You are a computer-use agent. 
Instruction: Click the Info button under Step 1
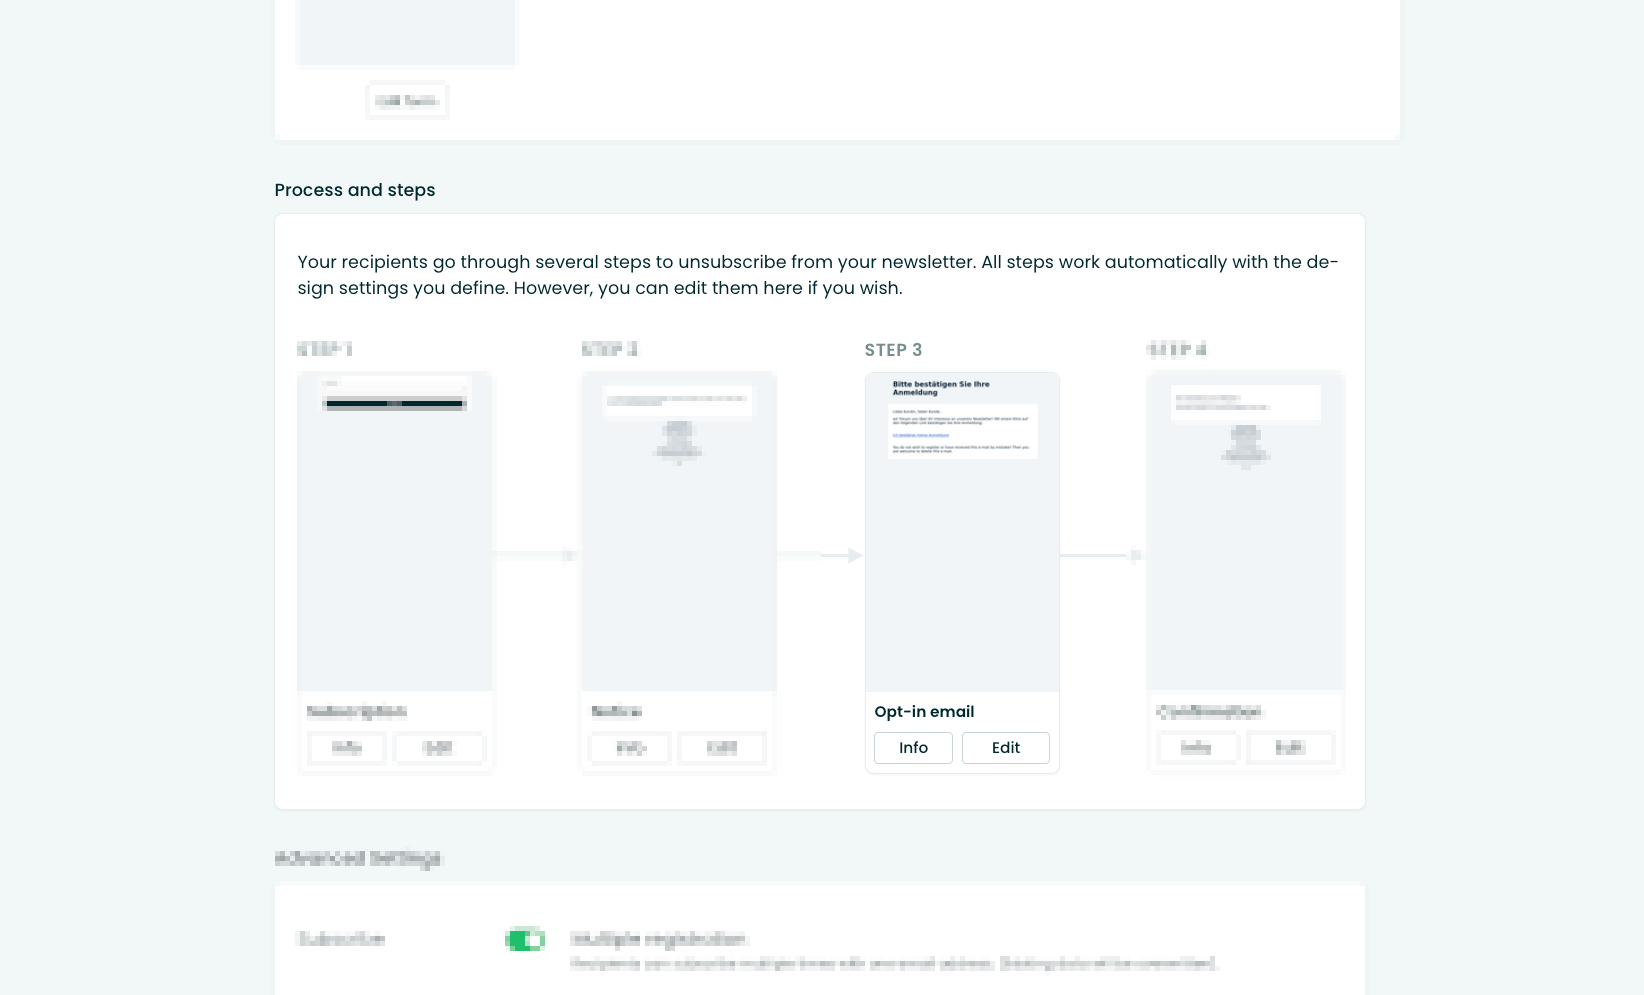click(x=347, y=748)
